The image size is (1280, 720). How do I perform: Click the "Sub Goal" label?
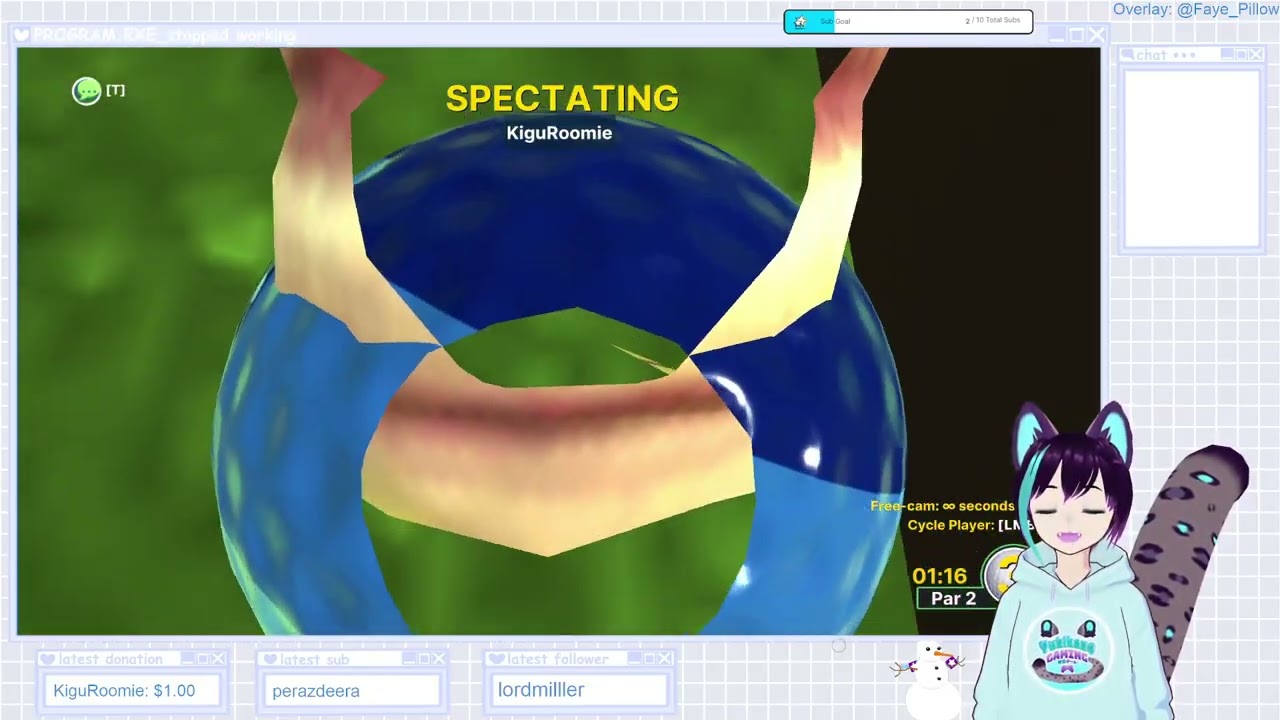tap(835, 21)
